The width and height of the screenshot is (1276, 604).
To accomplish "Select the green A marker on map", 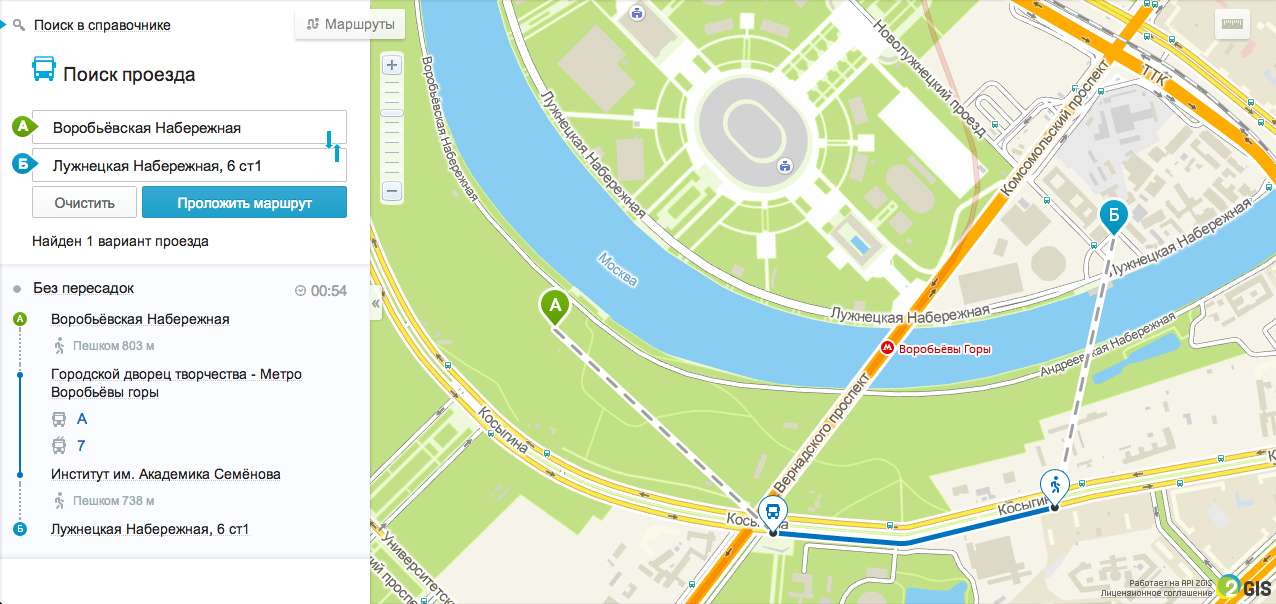I will coord(555,305).
